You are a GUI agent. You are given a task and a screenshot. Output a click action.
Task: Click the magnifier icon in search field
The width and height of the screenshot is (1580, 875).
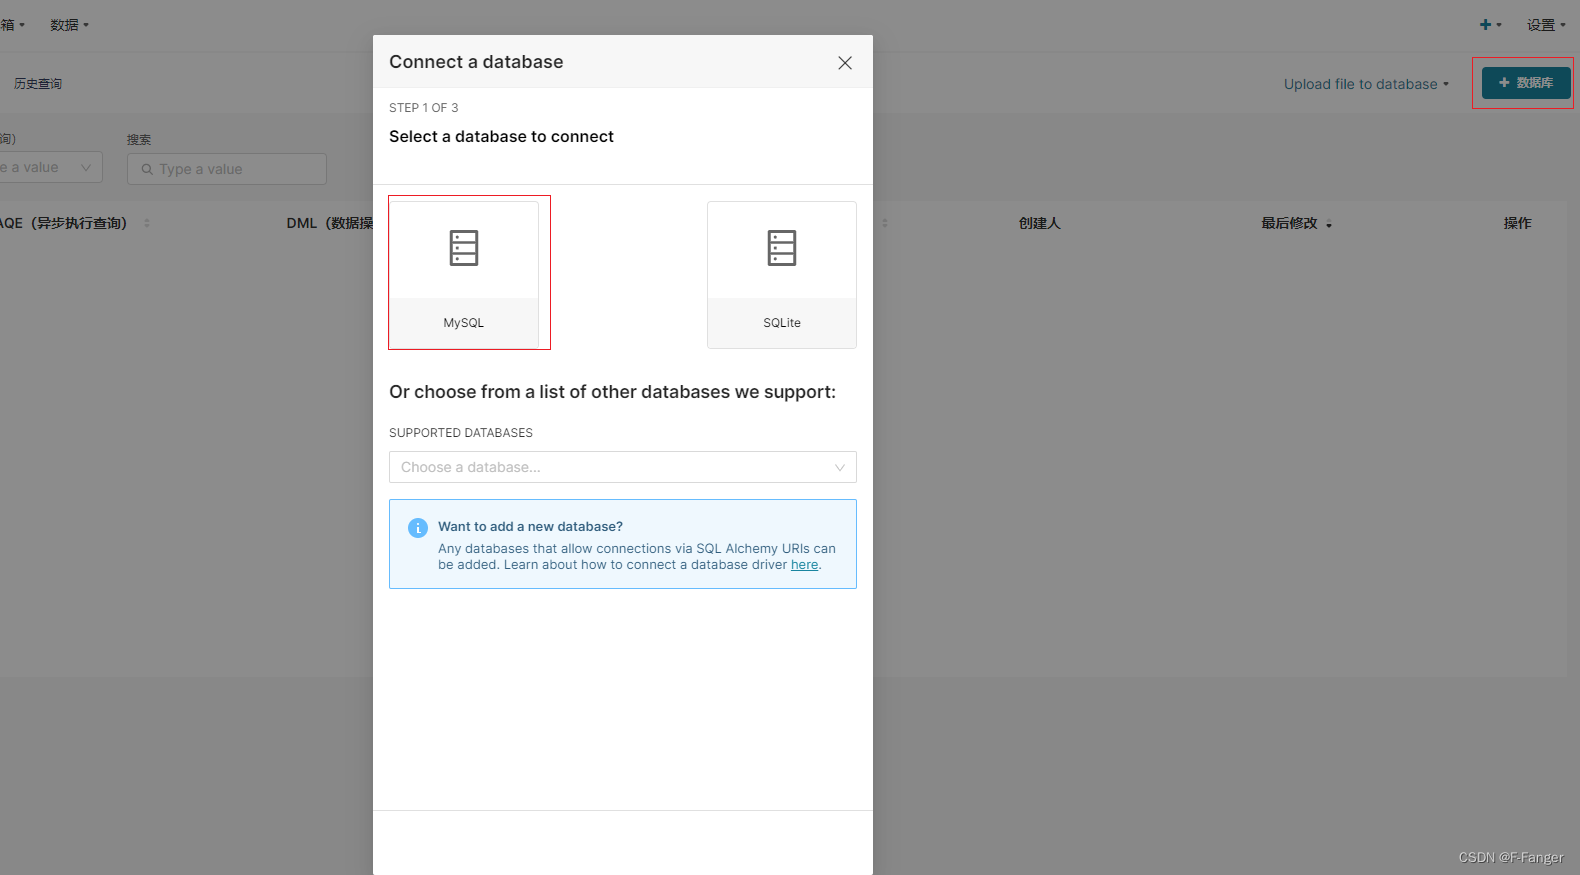(147, 169)
